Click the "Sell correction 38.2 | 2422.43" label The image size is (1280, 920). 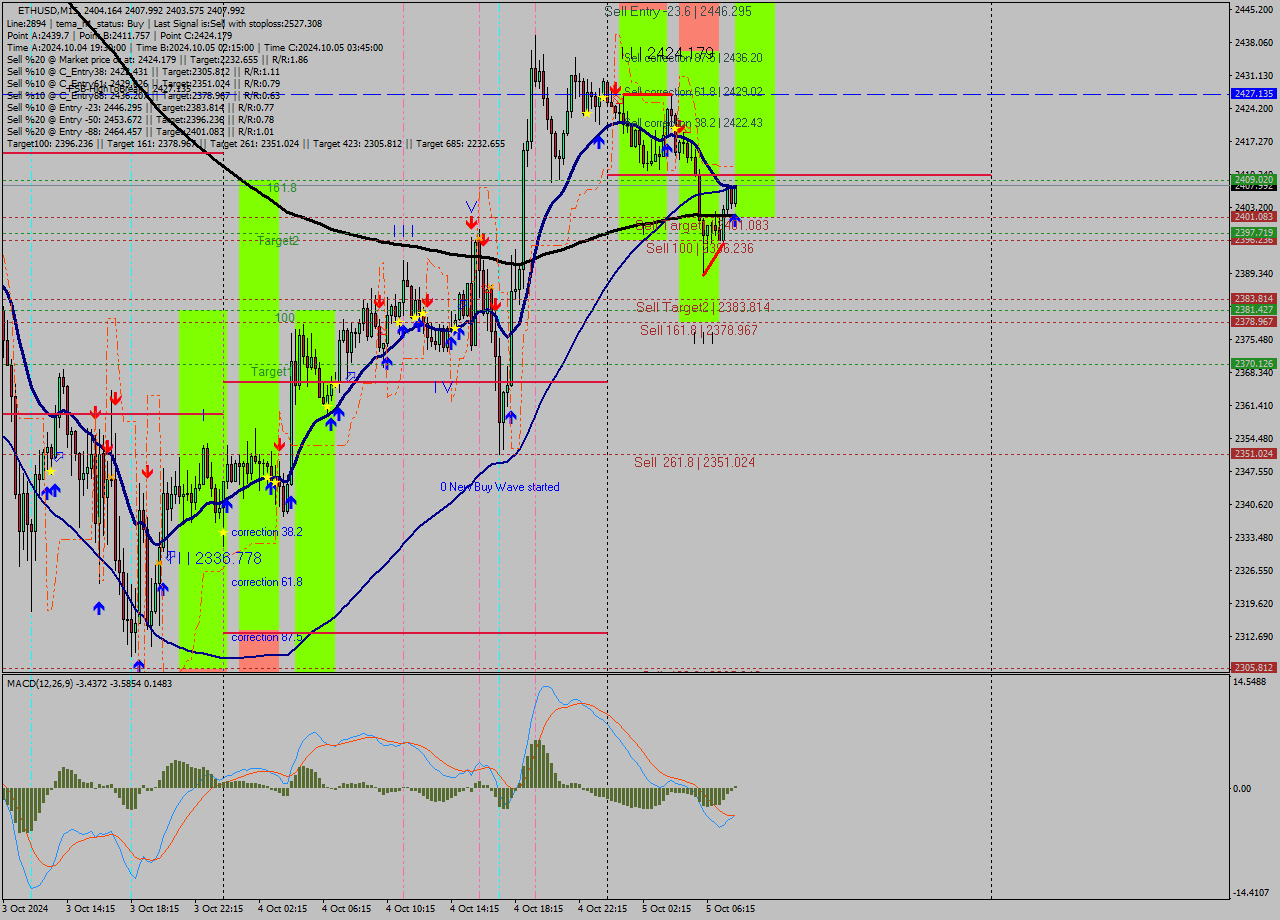(x=693, y=123)
